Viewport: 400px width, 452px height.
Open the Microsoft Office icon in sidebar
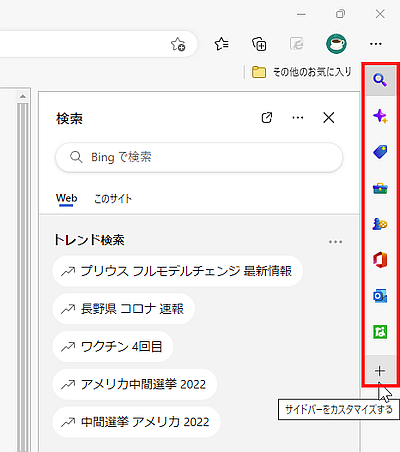[x=380, y=260]
